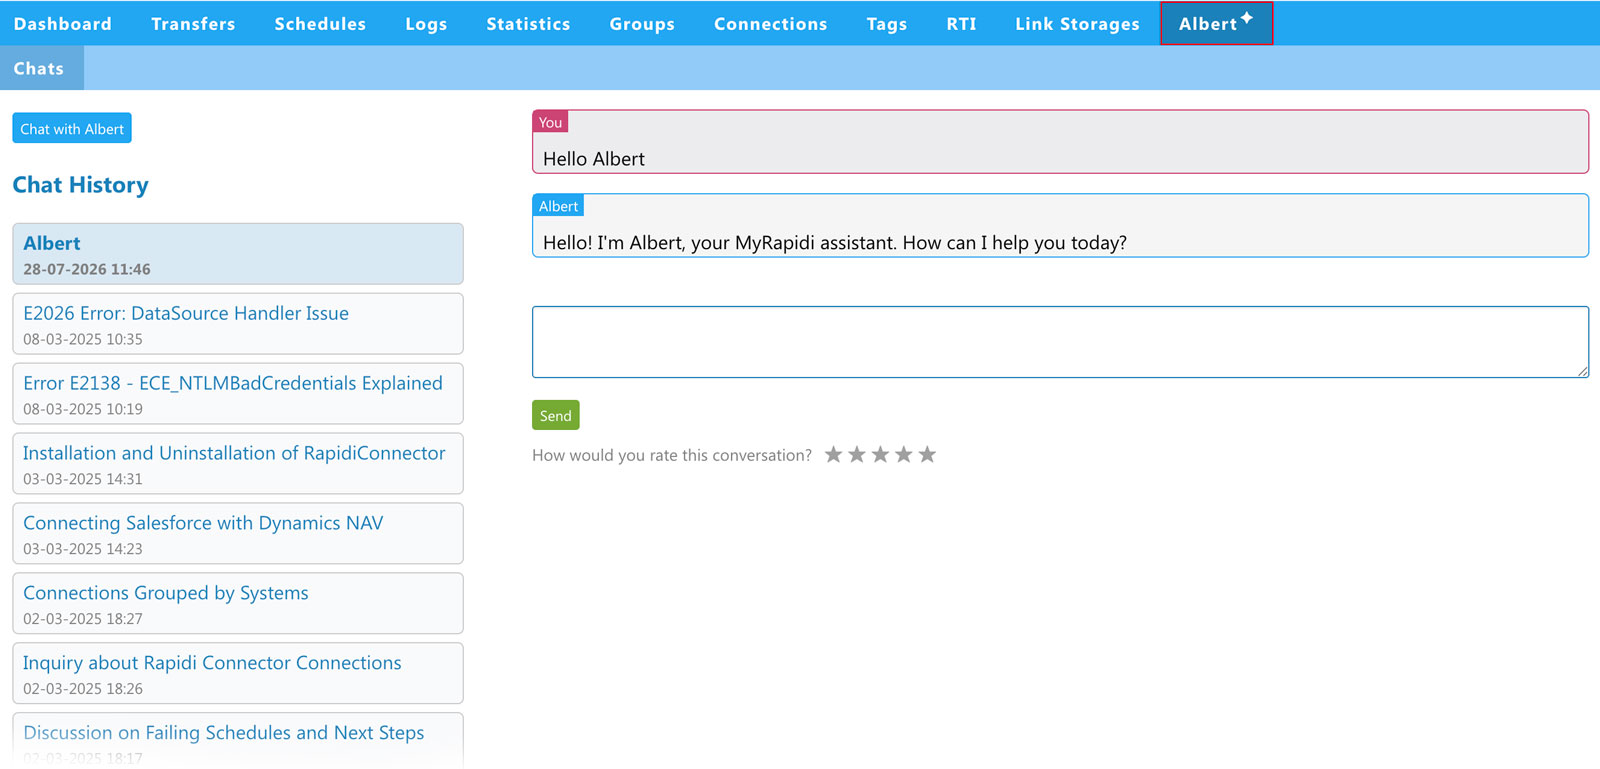Open the Groups page
This screenshot has height=769, width=1600.
pos(642,23)
